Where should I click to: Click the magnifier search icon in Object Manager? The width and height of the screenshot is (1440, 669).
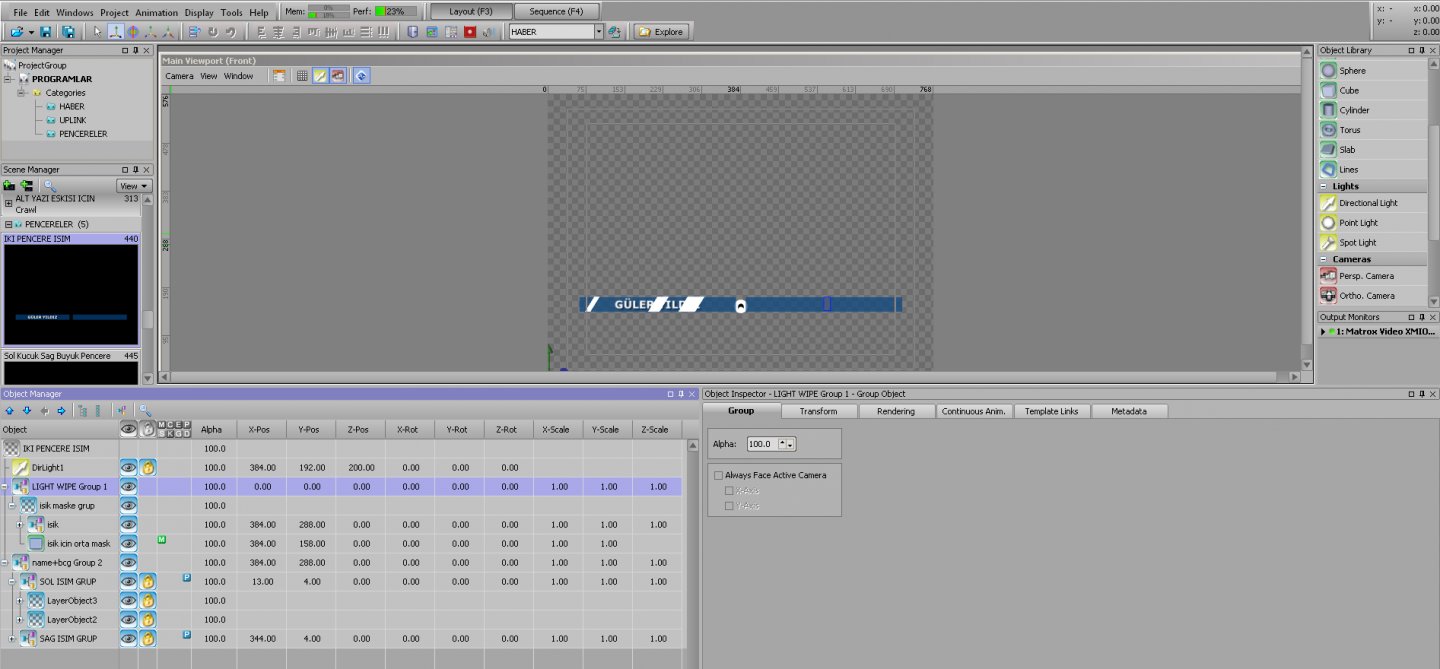[x=145, y=410]
